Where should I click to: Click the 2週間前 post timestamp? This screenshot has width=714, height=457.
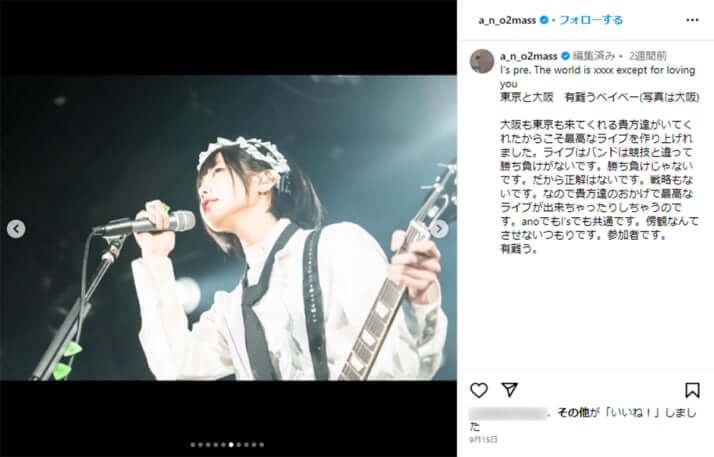tap(647, 56)
